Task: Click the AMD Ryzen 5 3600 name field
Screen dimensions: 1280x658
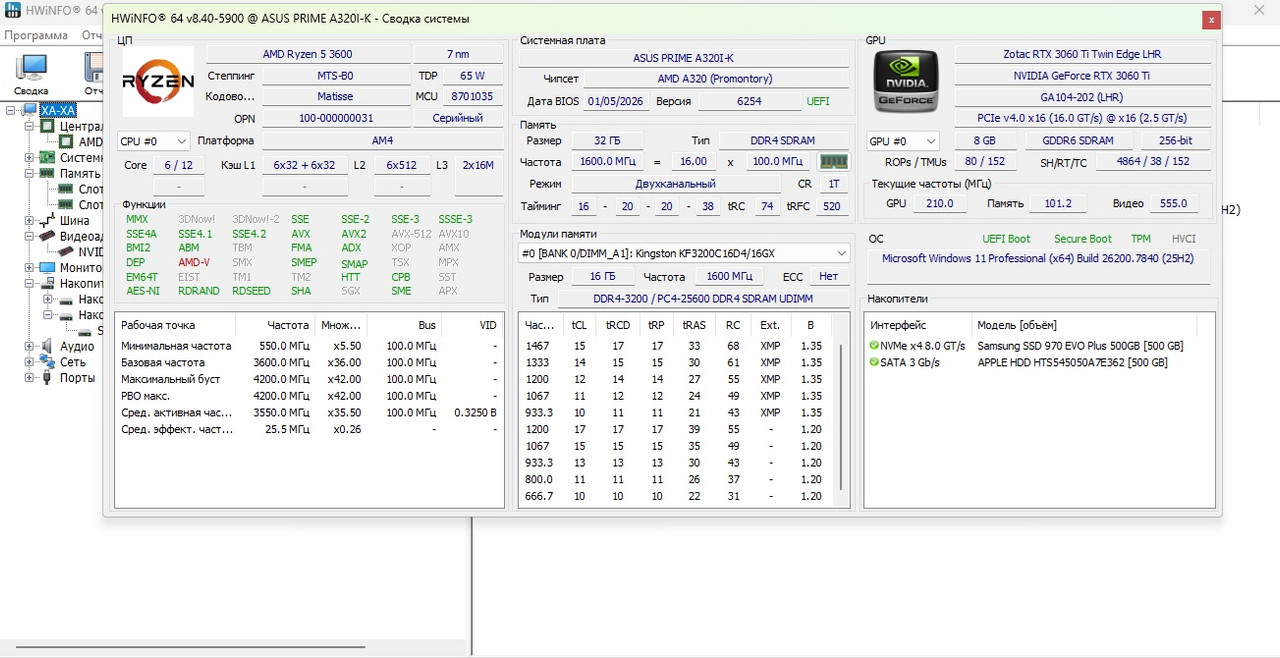Action: coord(307,54)
